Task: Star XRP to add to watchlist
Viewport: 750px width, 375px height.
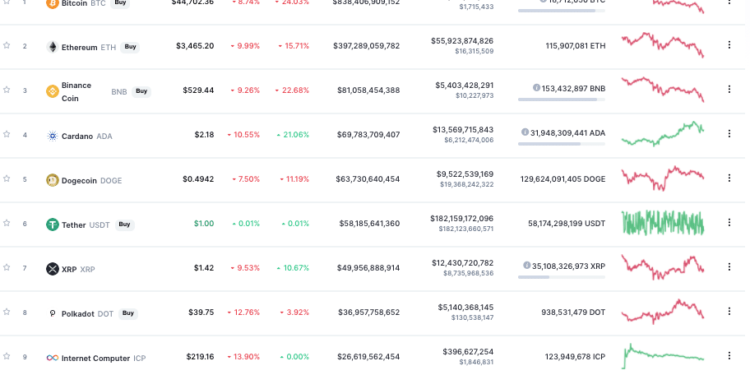Action: click(7, 267)
